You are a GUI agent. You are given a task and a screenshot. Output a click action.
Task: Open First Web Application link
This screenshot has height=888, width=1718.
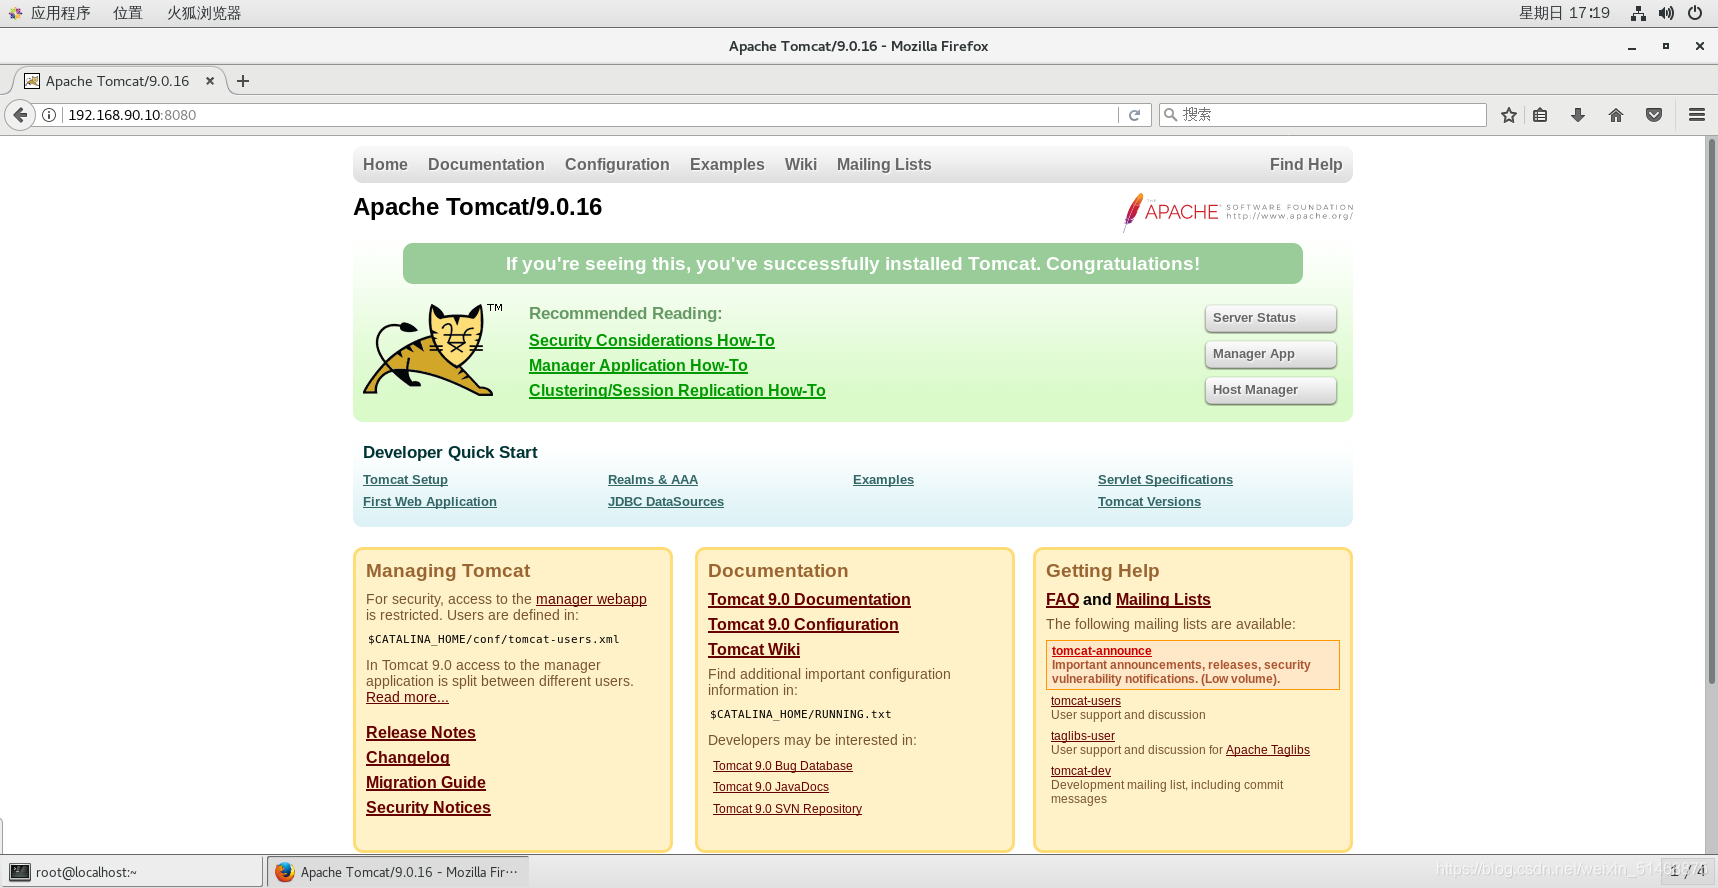pyautogui.click(x=430, y=502)
